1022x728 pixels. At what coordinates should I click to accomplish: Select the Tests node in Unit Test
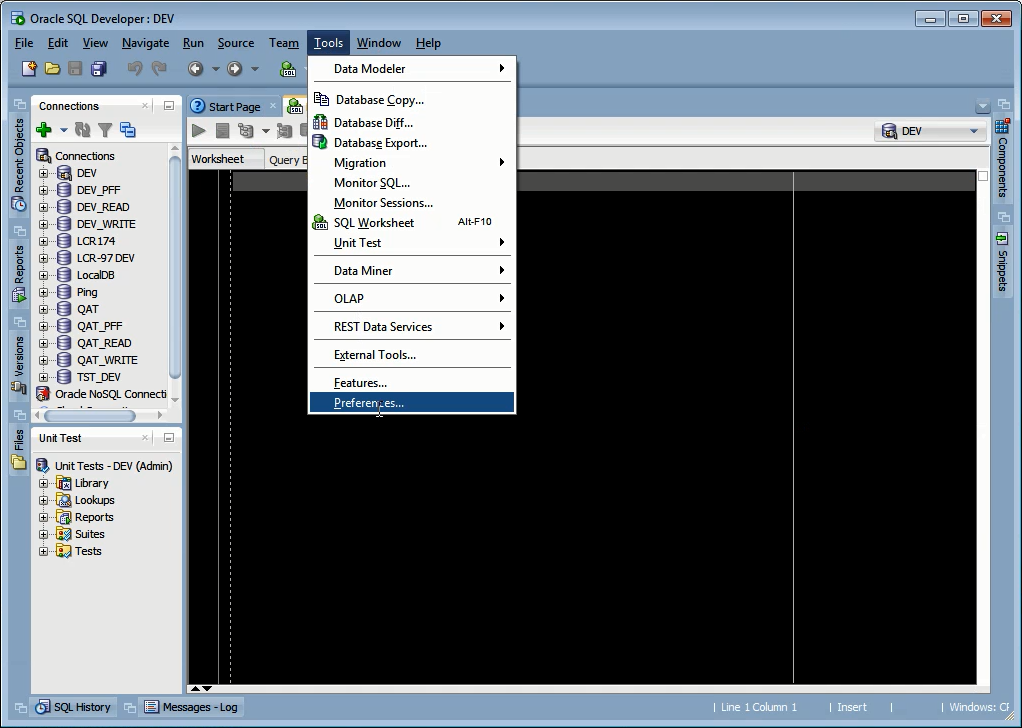click(88, 551)
